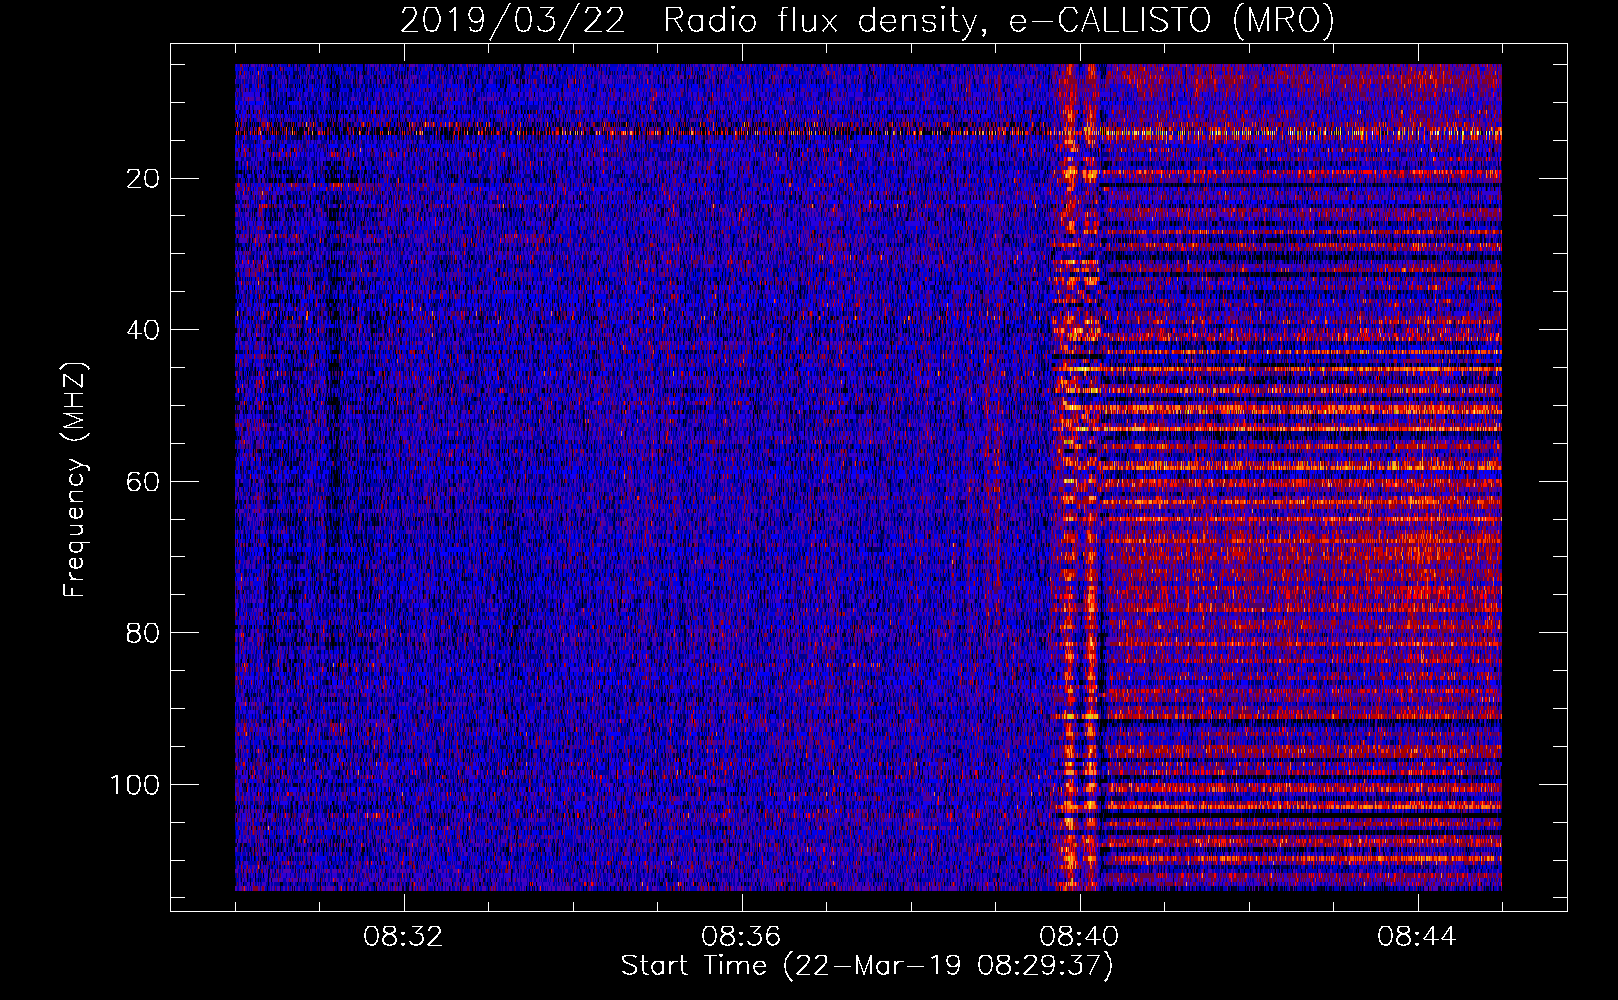Click the 100 frequency tick label
Screen dimensions: 1618x1000
click(x=135, y=785)
